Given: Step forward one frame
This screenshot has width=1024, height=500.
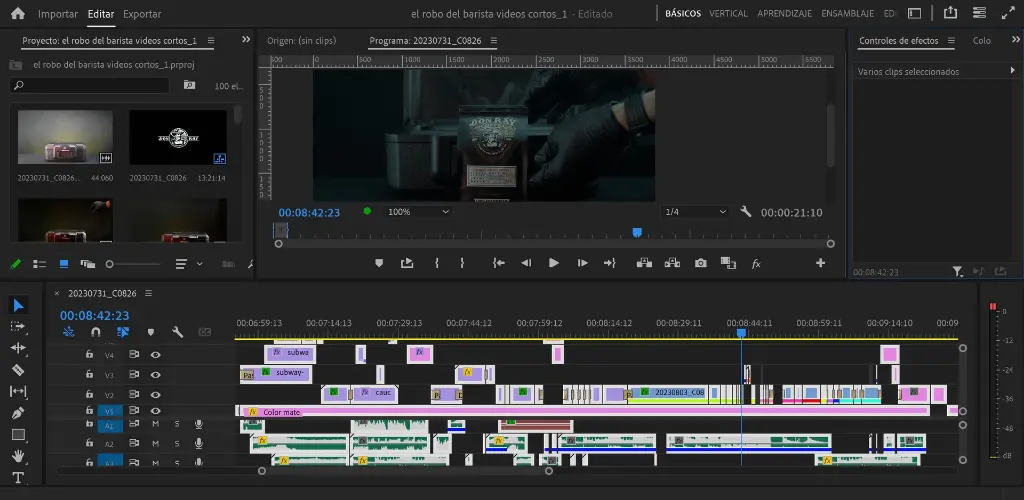Looking at the screenshot, I should coord(583,263).
